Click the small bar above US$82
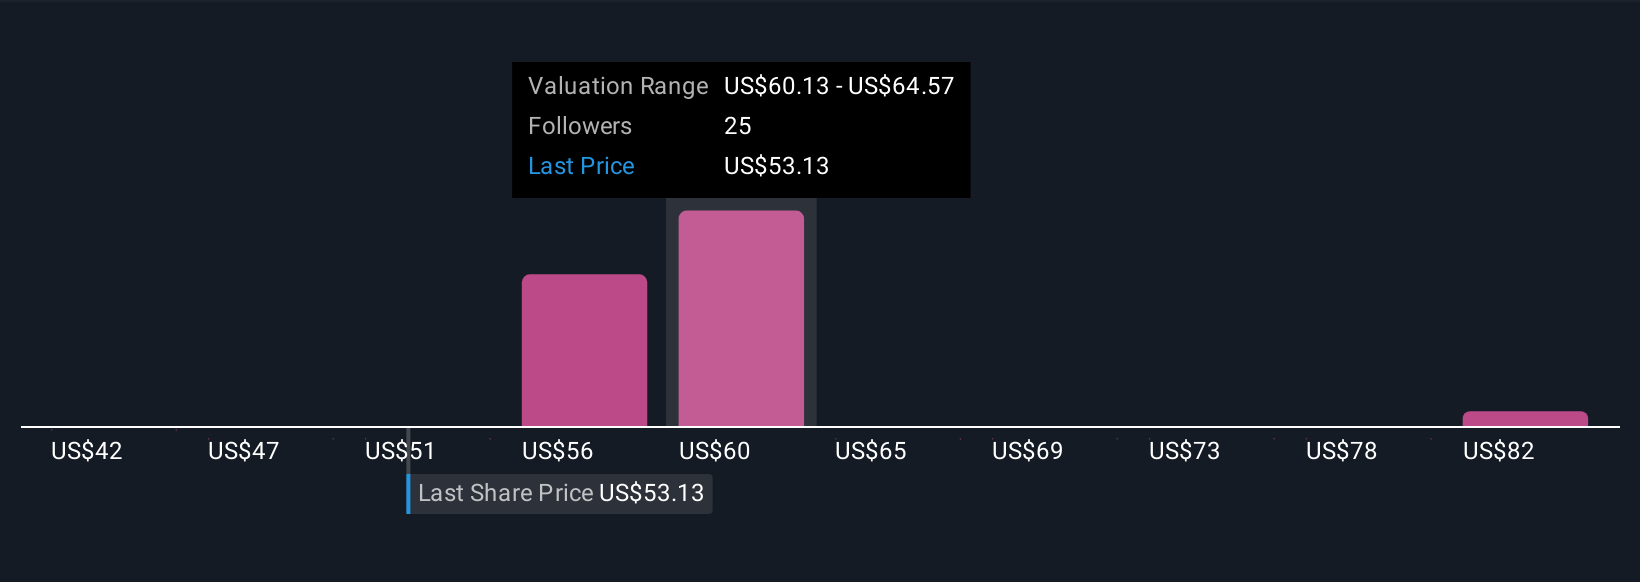The image size is (1640, 582). [1525, 419]
